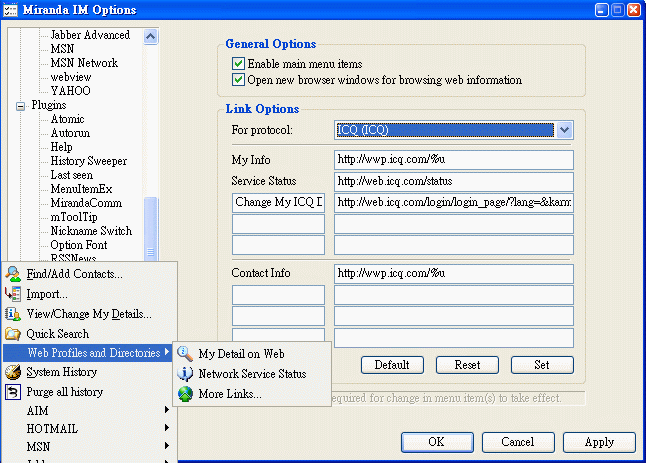The width and height of the screenshot is (646, 463).
Task: Open the AIM submenu
Action: pyautogui.click(x=98, y=411)
